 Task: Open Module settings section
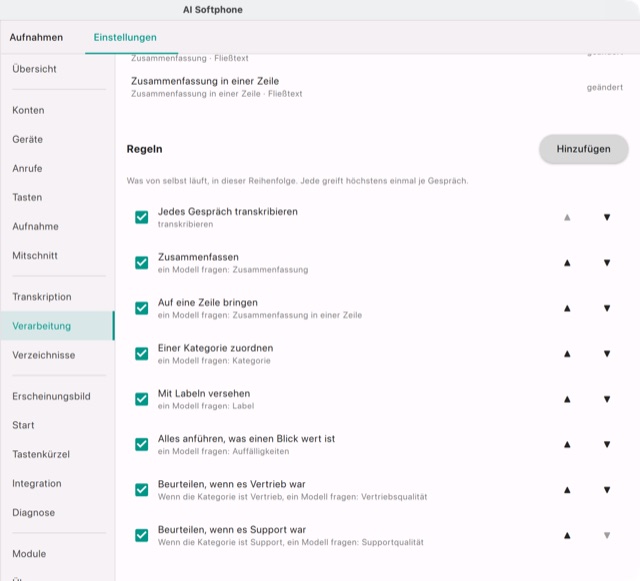click(57, 554)
